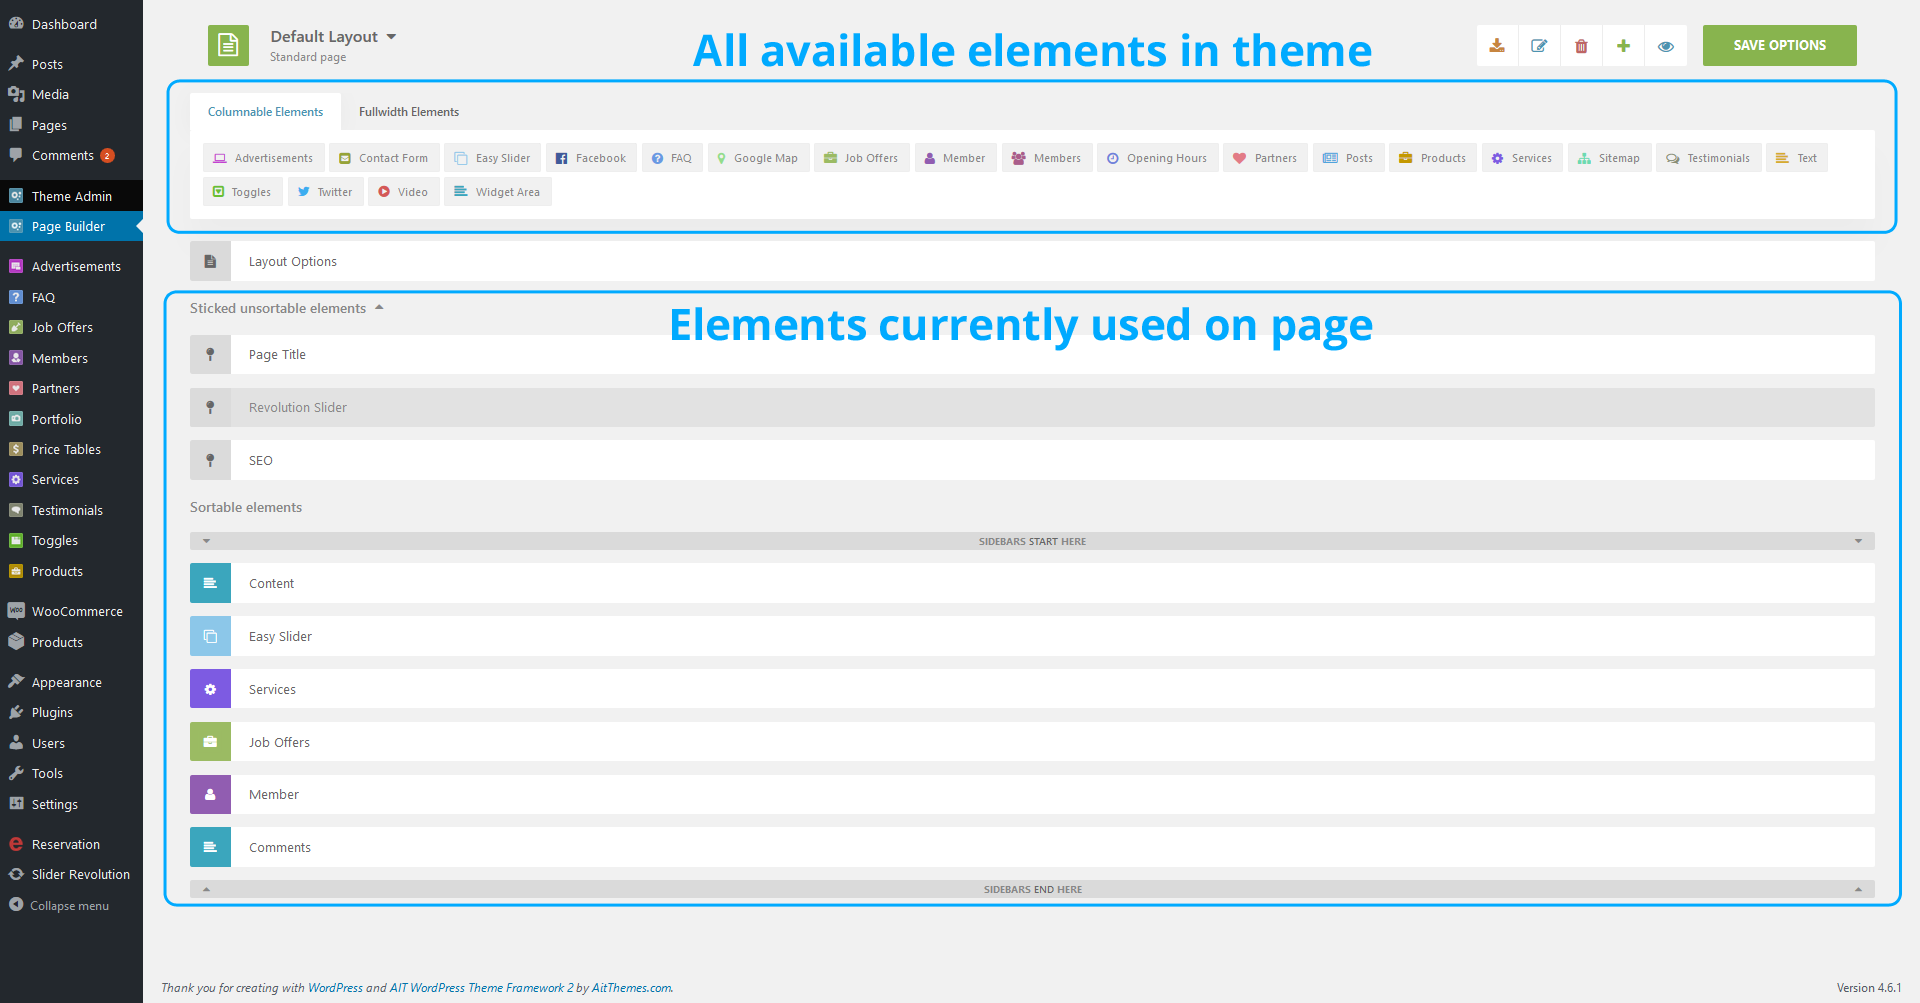The height and width of the screenshot is (1003, 1920).
Task: Select the Contact Form element
Action: click(383, 158)
